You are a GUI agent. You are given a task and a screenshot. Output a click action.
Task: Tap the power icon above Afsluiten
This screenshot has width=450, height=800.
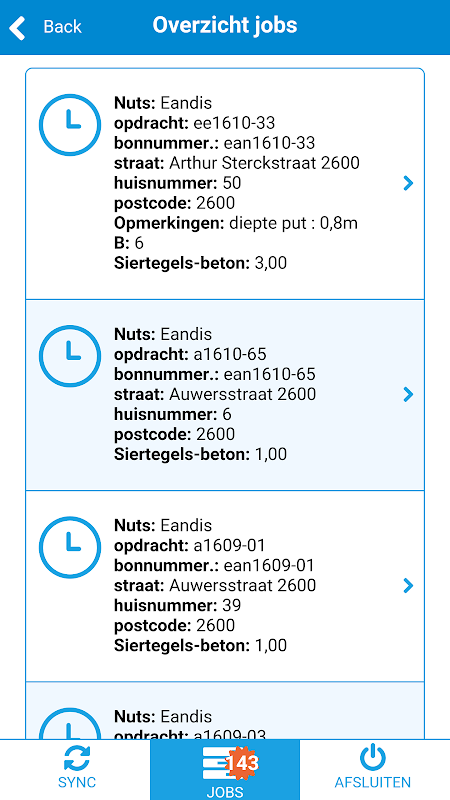(373, 757)
